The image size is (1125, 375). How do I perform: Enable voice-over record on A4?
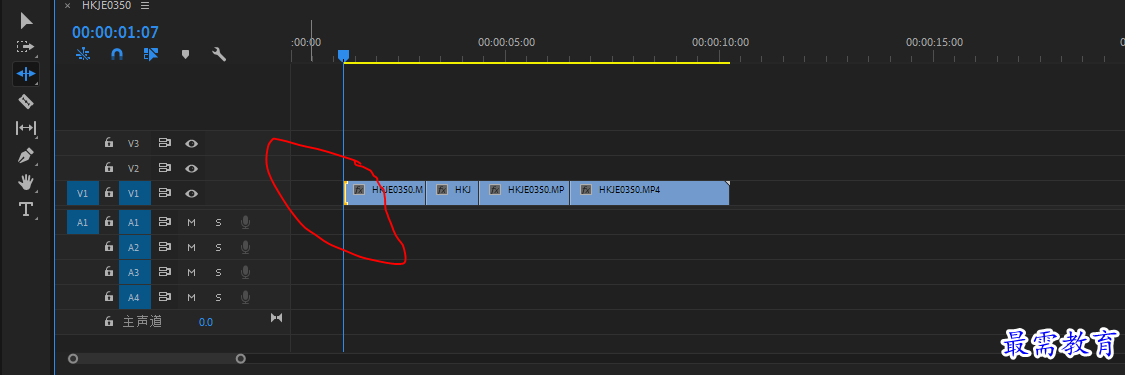point(245,297)
